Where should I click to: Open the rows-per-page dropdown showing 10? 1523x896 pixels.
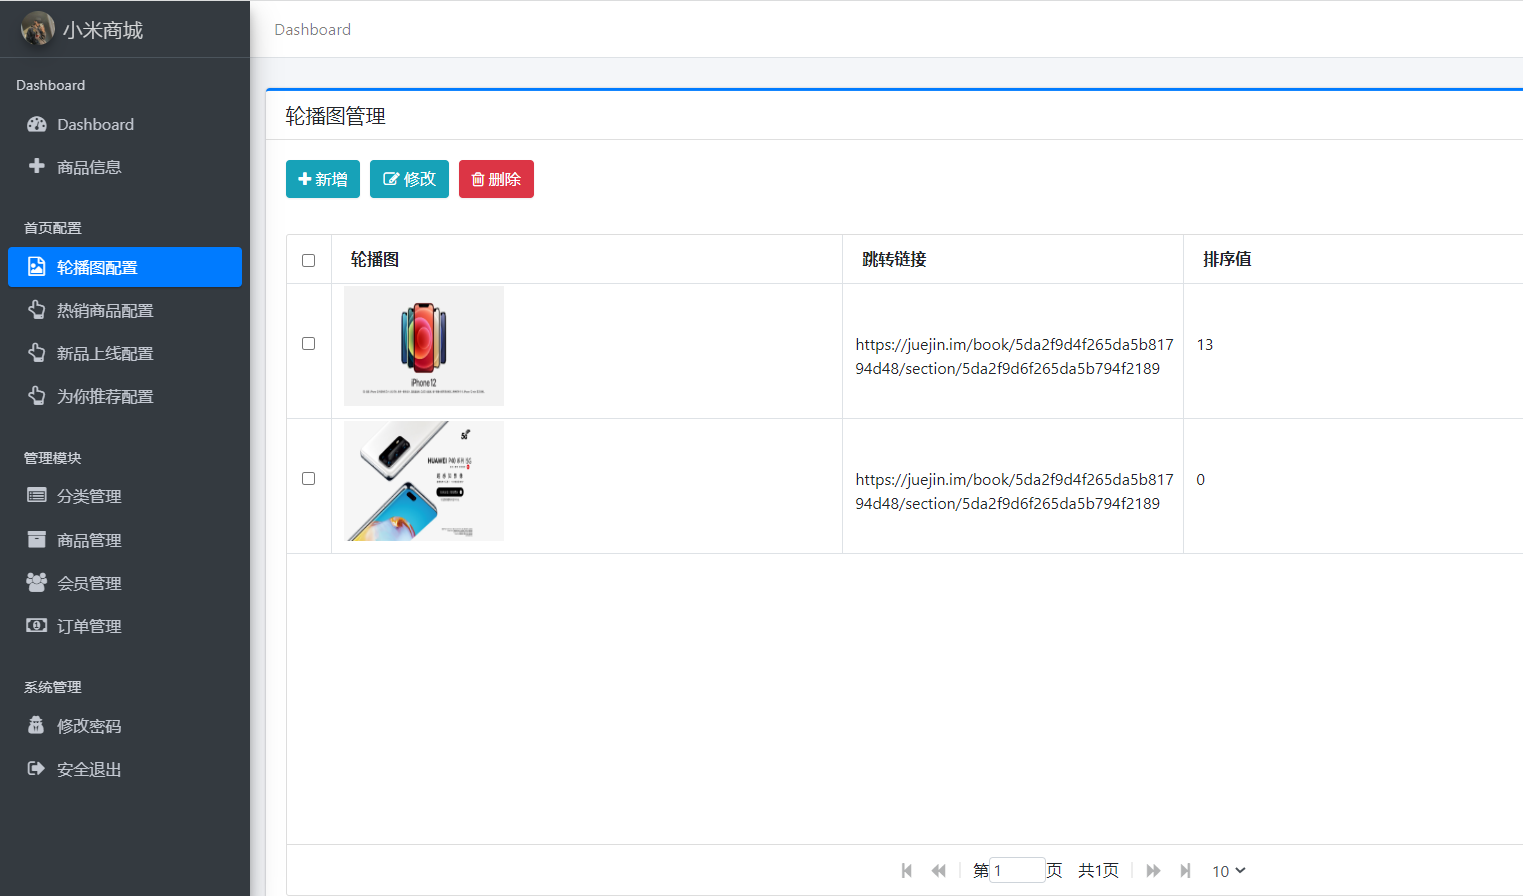[x=1229, y=871]
